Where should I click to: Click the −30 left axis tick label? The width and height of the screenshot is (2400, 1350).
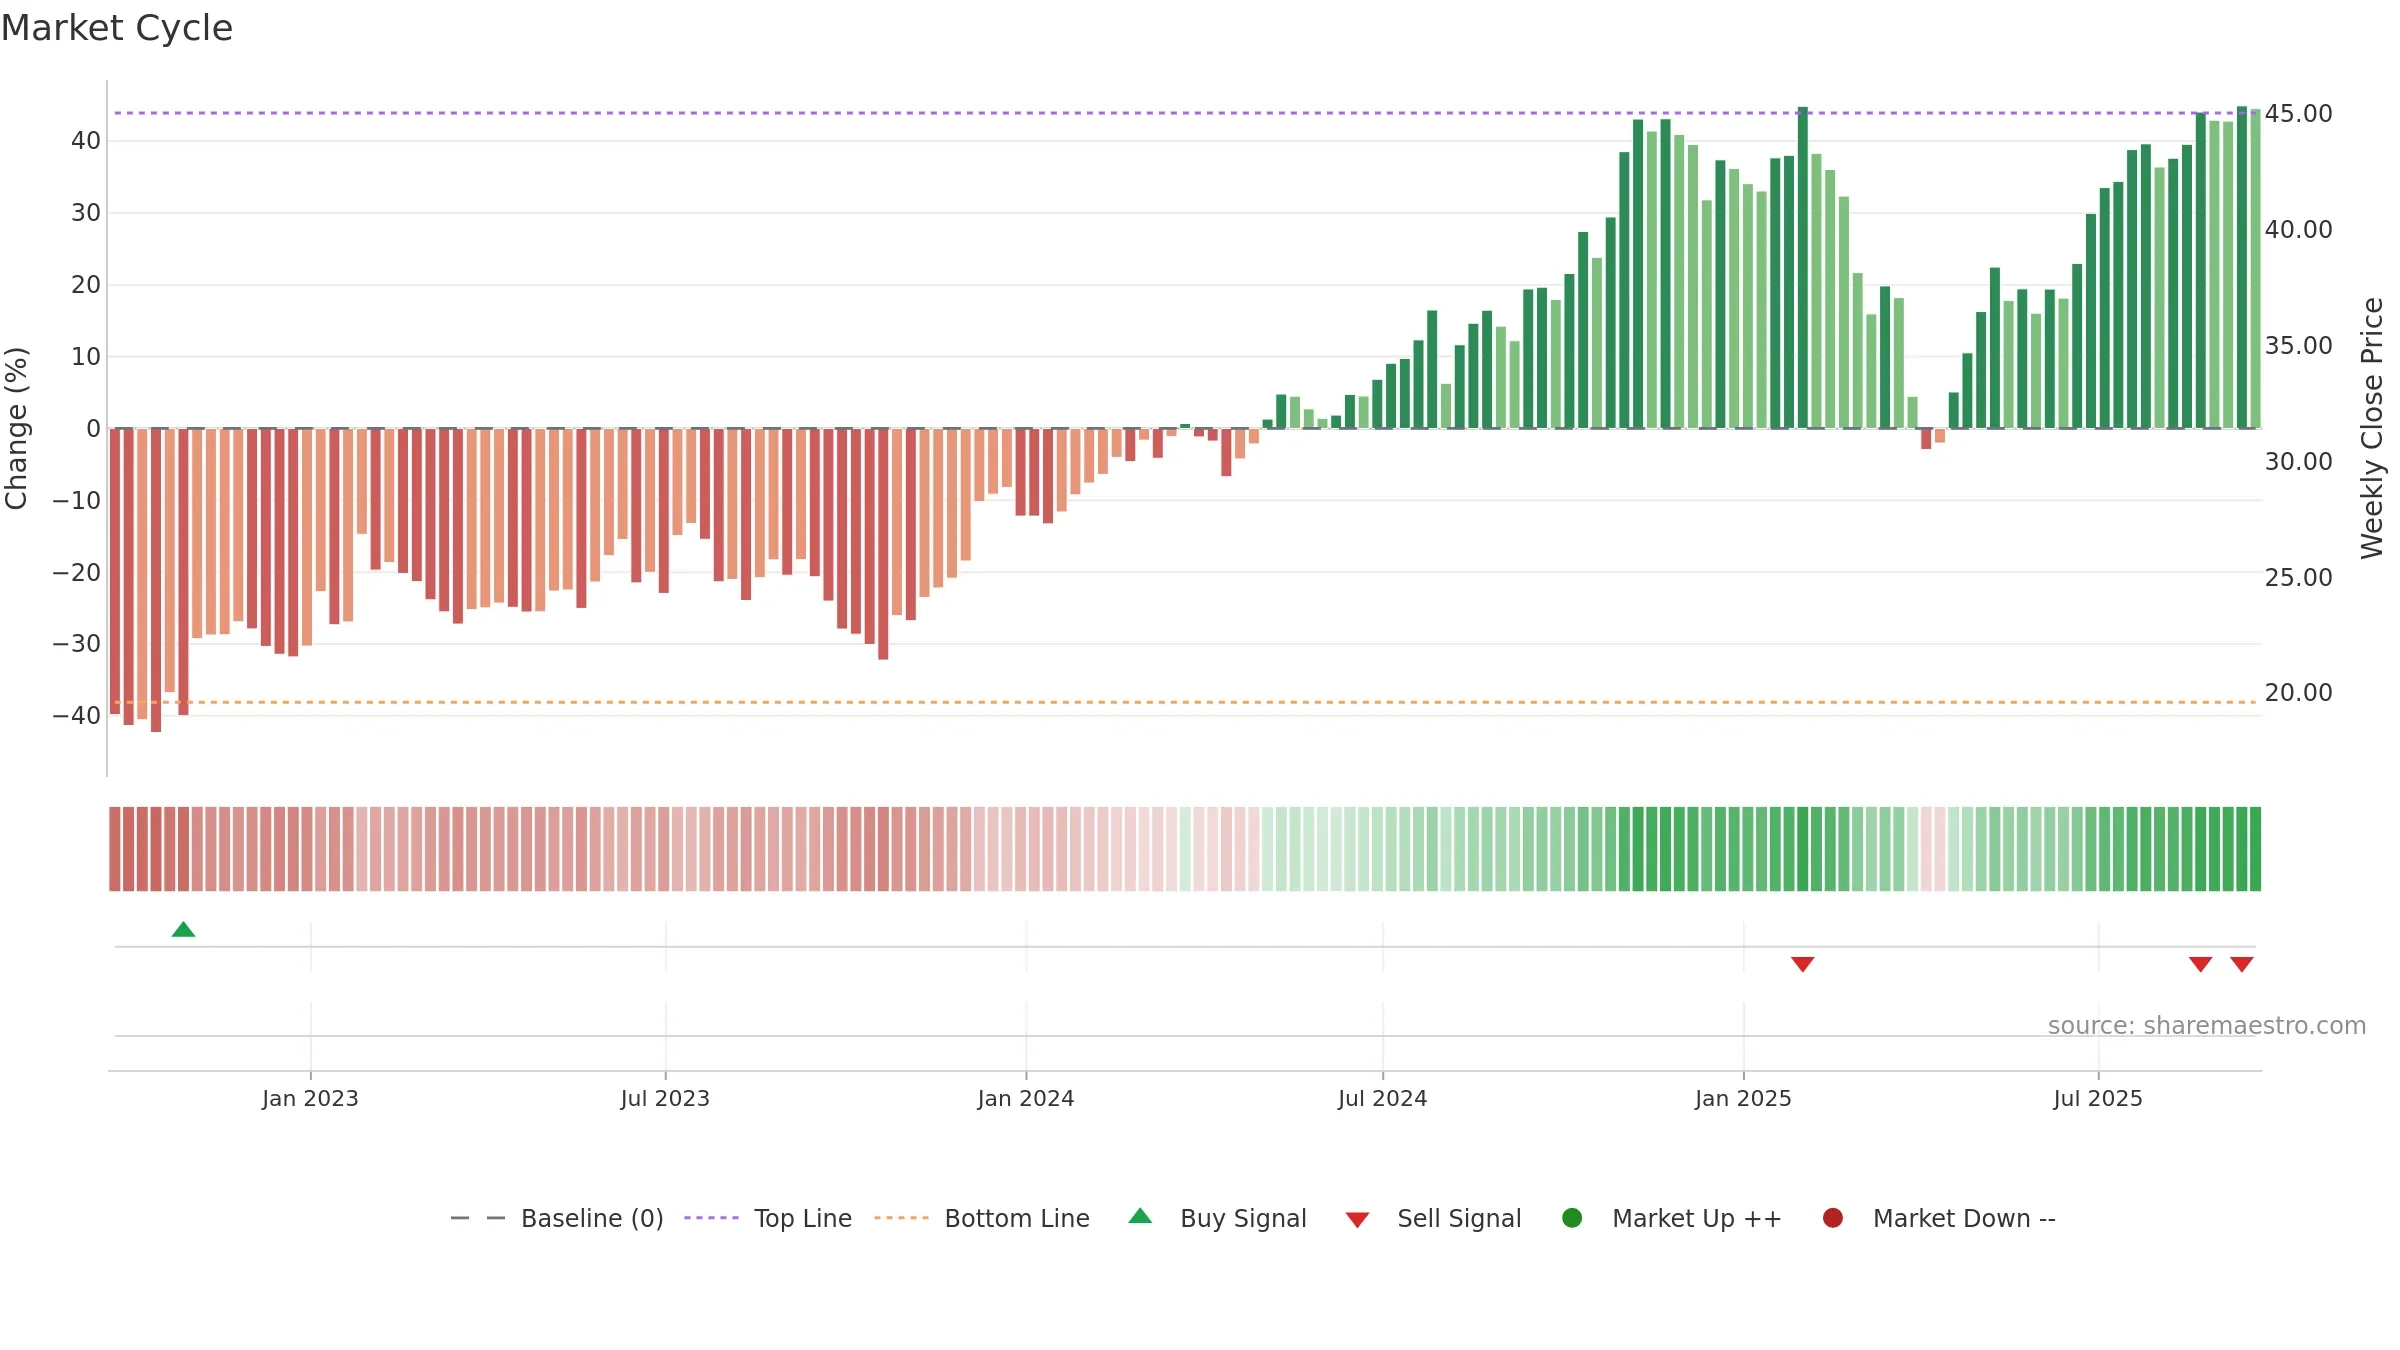[77, 644]
